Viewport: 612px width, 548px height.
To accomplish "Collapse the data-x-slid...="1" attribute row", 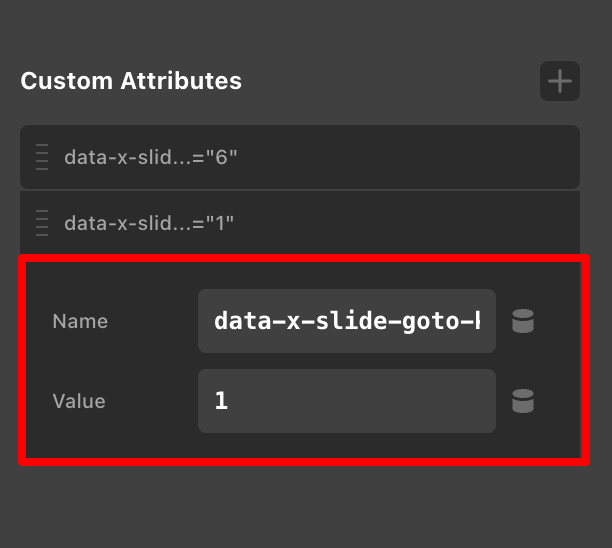I will tap(300, 221).
